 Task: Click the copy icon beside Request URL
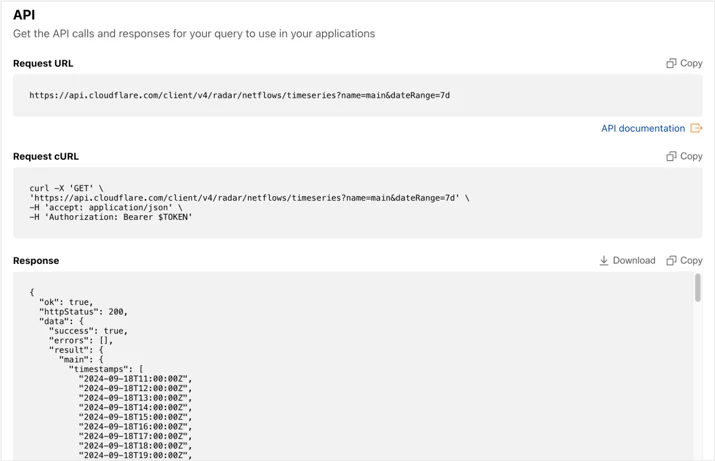pyautogui.click(x=671, y=63)
